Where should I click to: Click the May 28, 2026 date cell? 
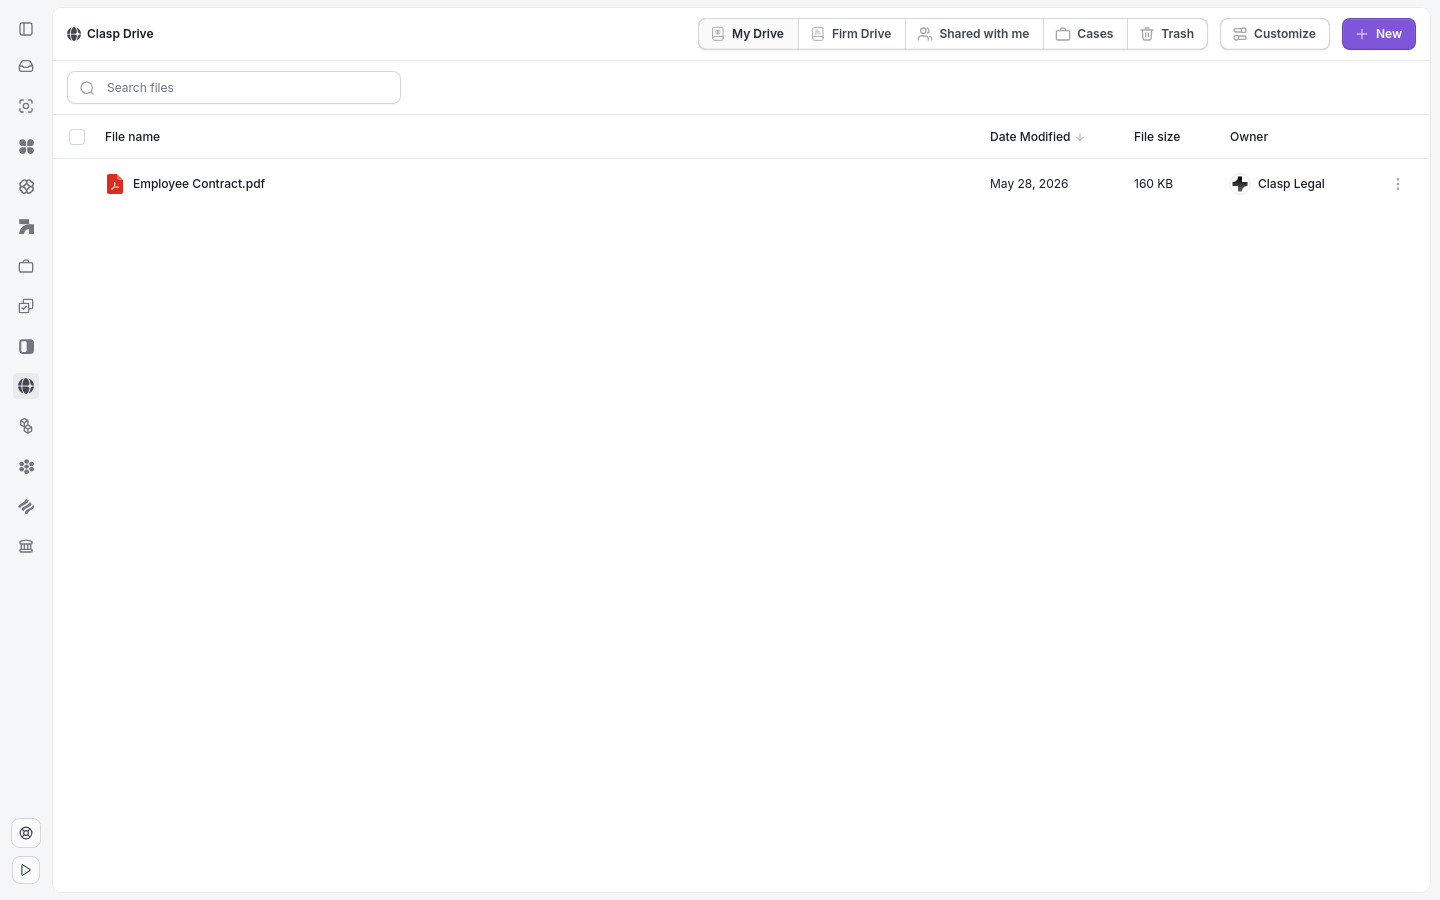1029,184
